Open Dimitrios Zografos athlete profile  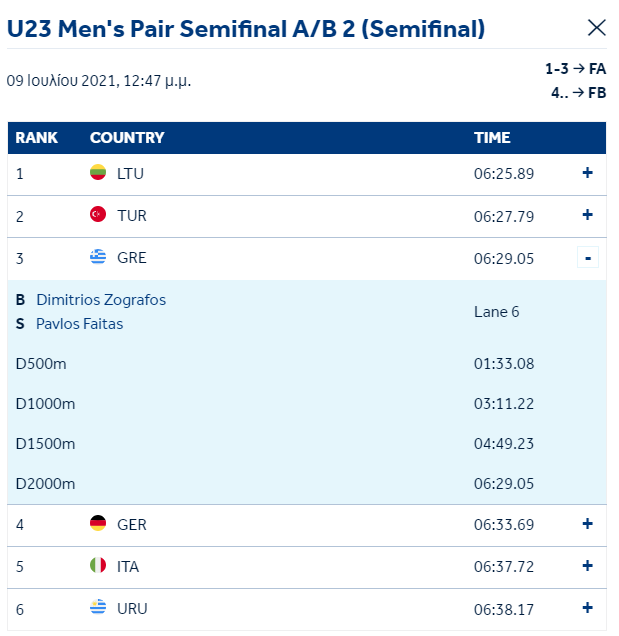[x=101, y=300]
